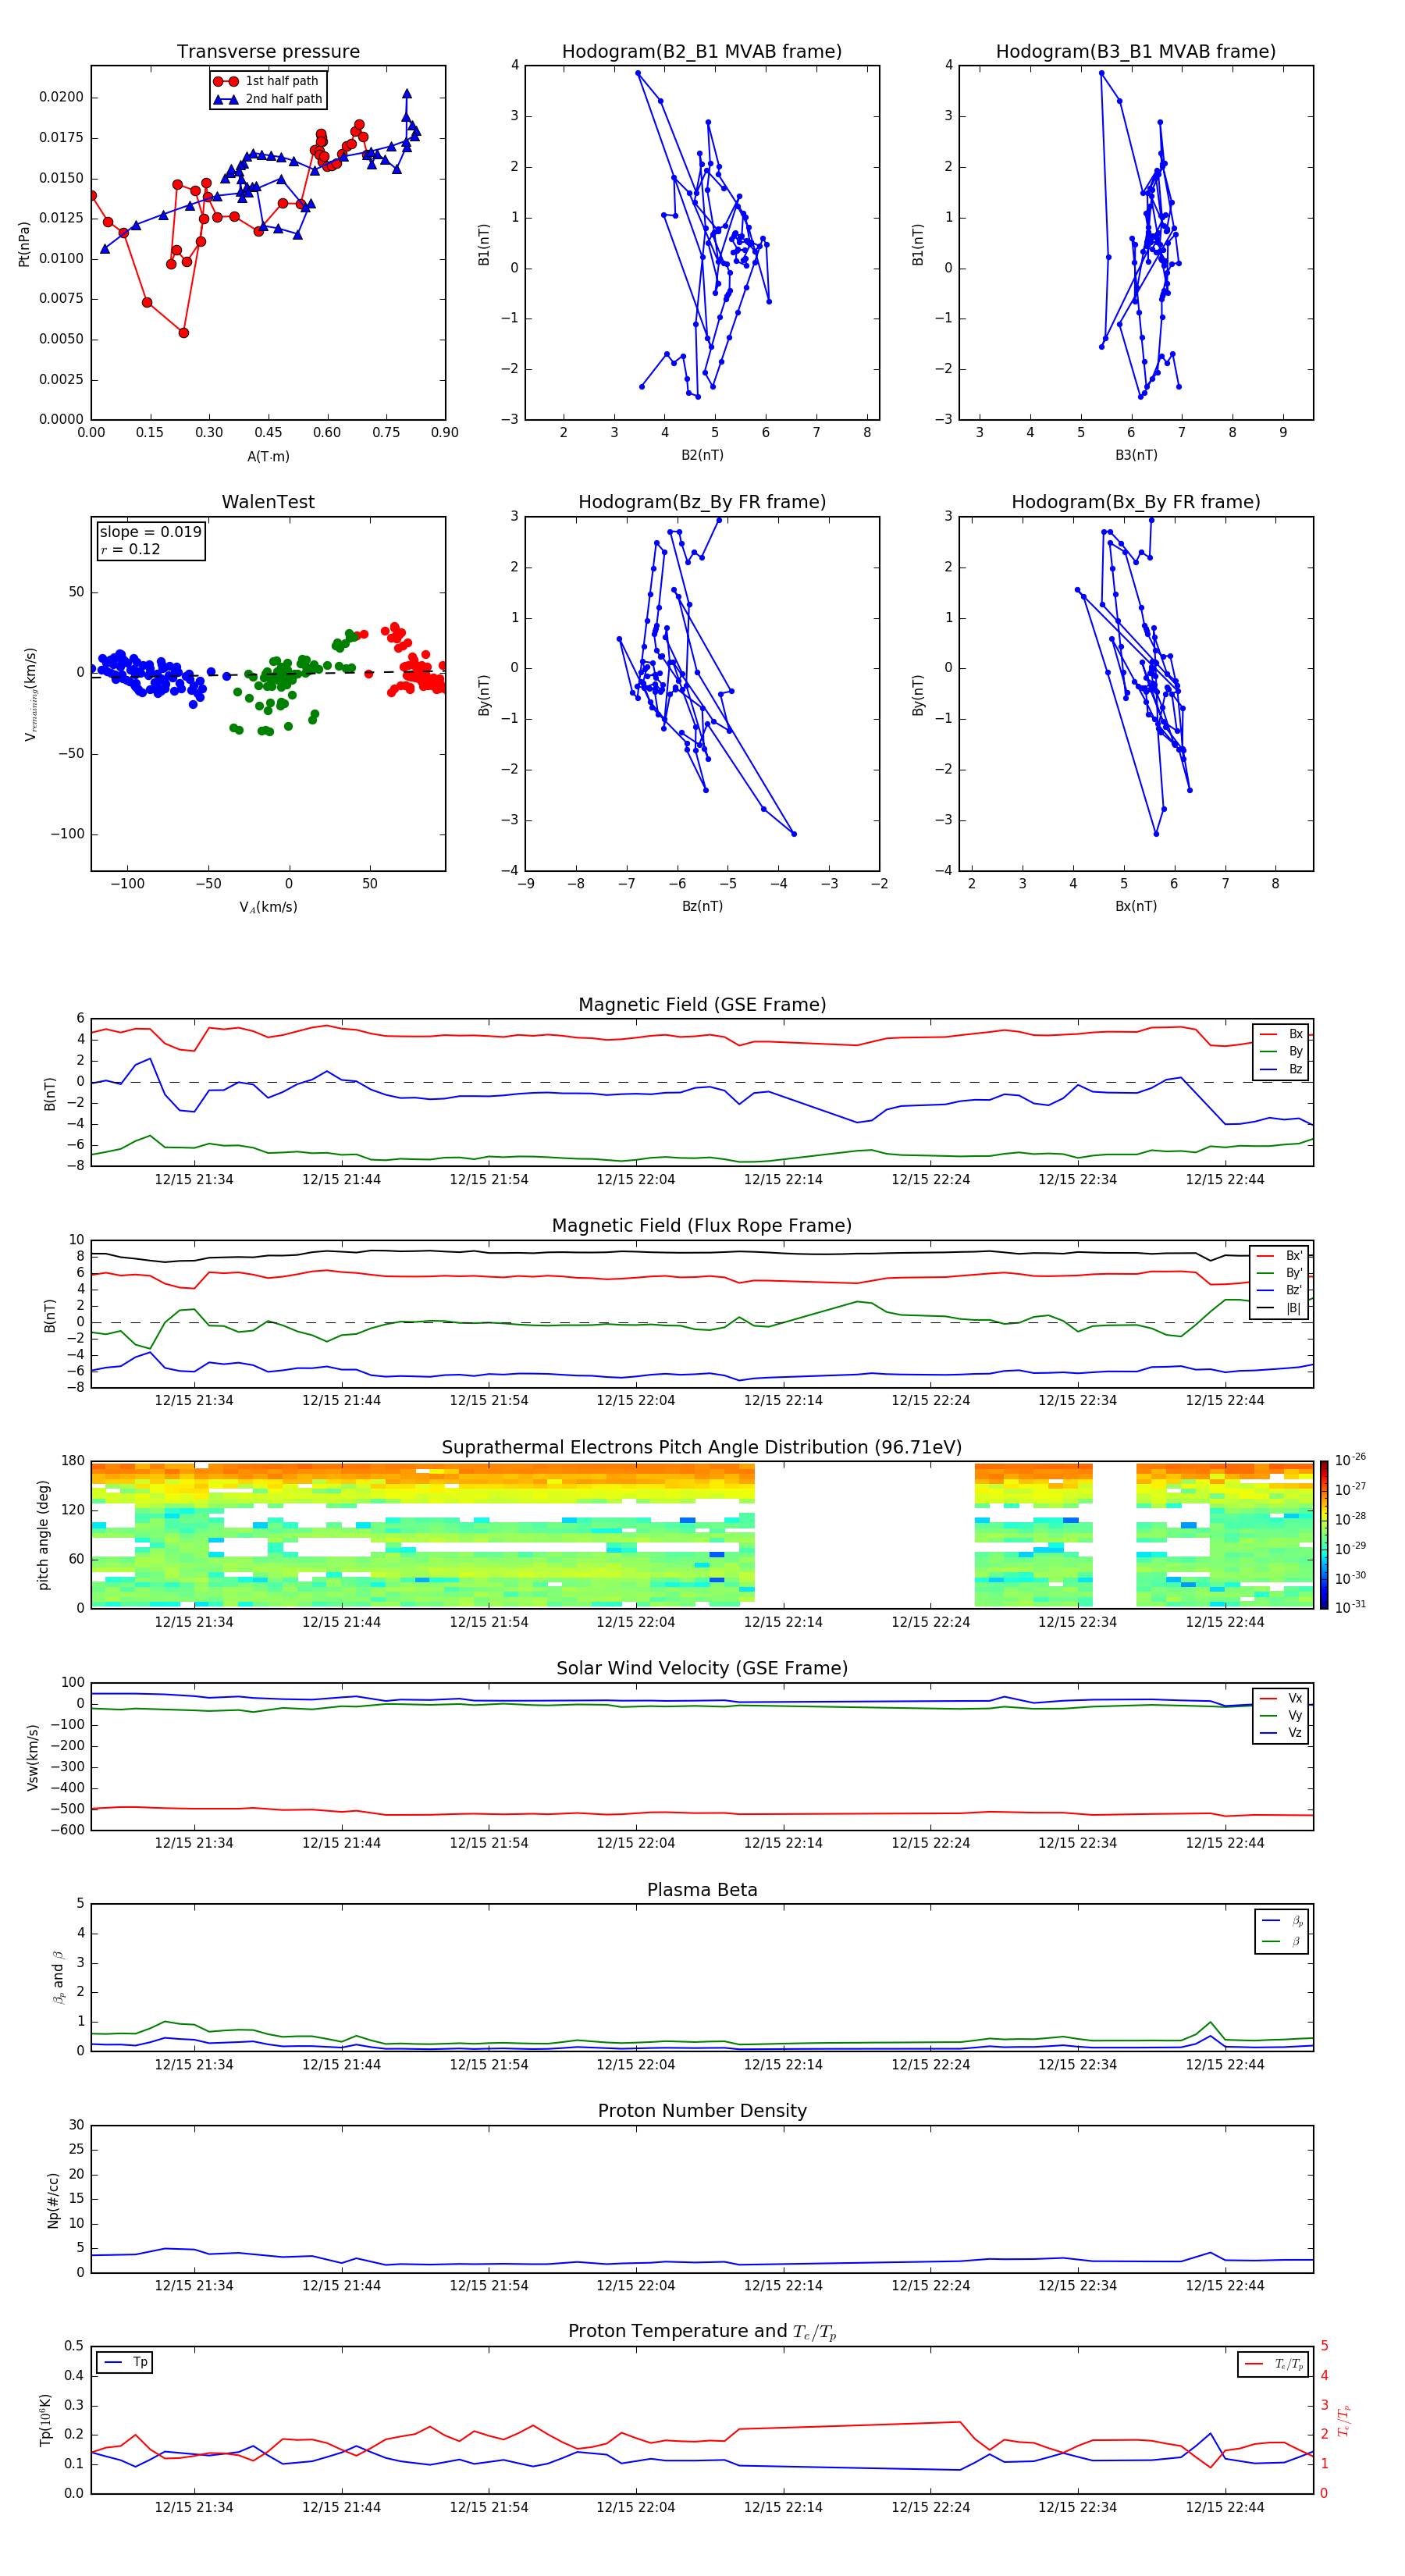
Task: Click the 'Bz' legend entry in GSE panel
Action: pos(1281,1069)
